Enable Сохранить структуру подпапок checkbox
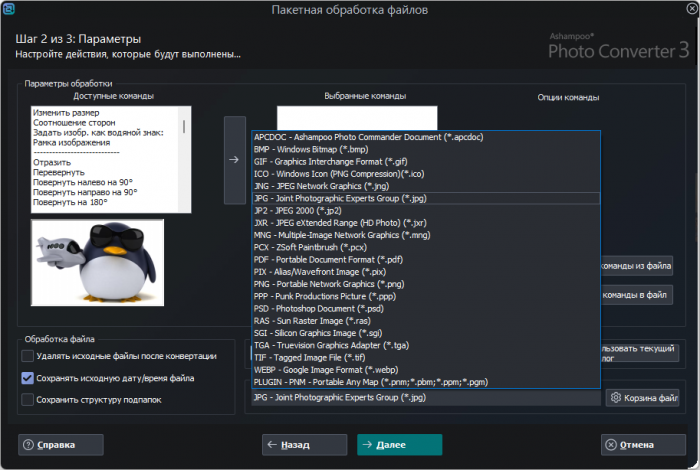The height and width of the screenshot is (470, 700). 28,399
